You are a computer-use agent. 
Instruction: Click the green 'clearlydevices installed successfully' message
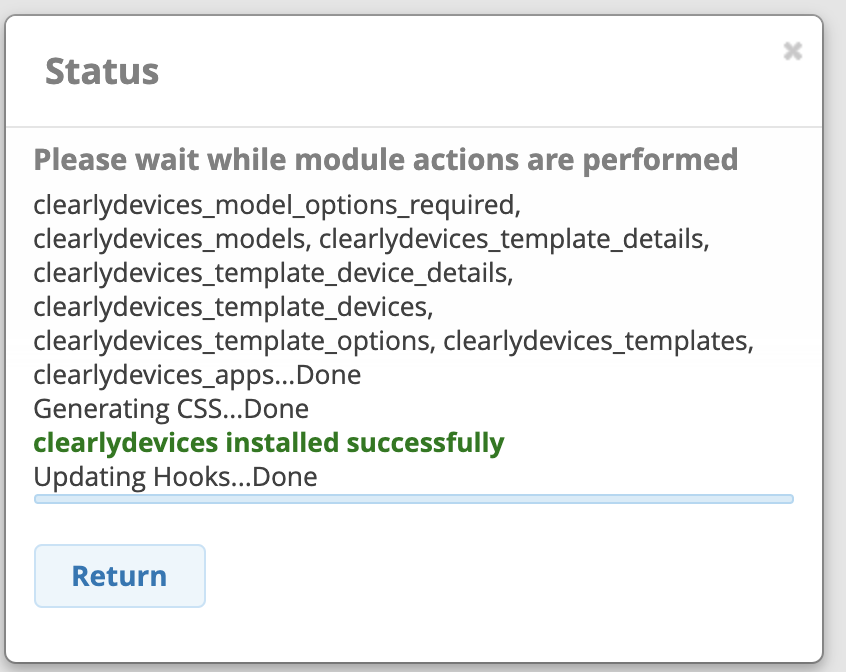coord(269,443)
